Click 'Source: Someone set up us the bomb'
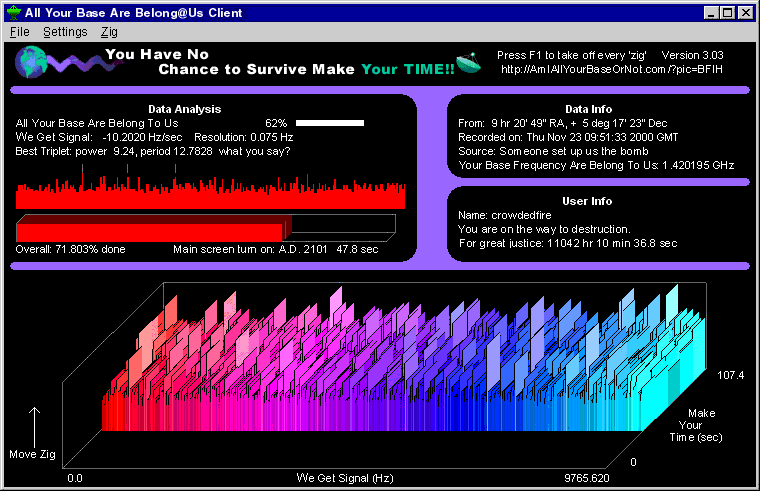The image size is (760, 491). [x=553, y=151]
